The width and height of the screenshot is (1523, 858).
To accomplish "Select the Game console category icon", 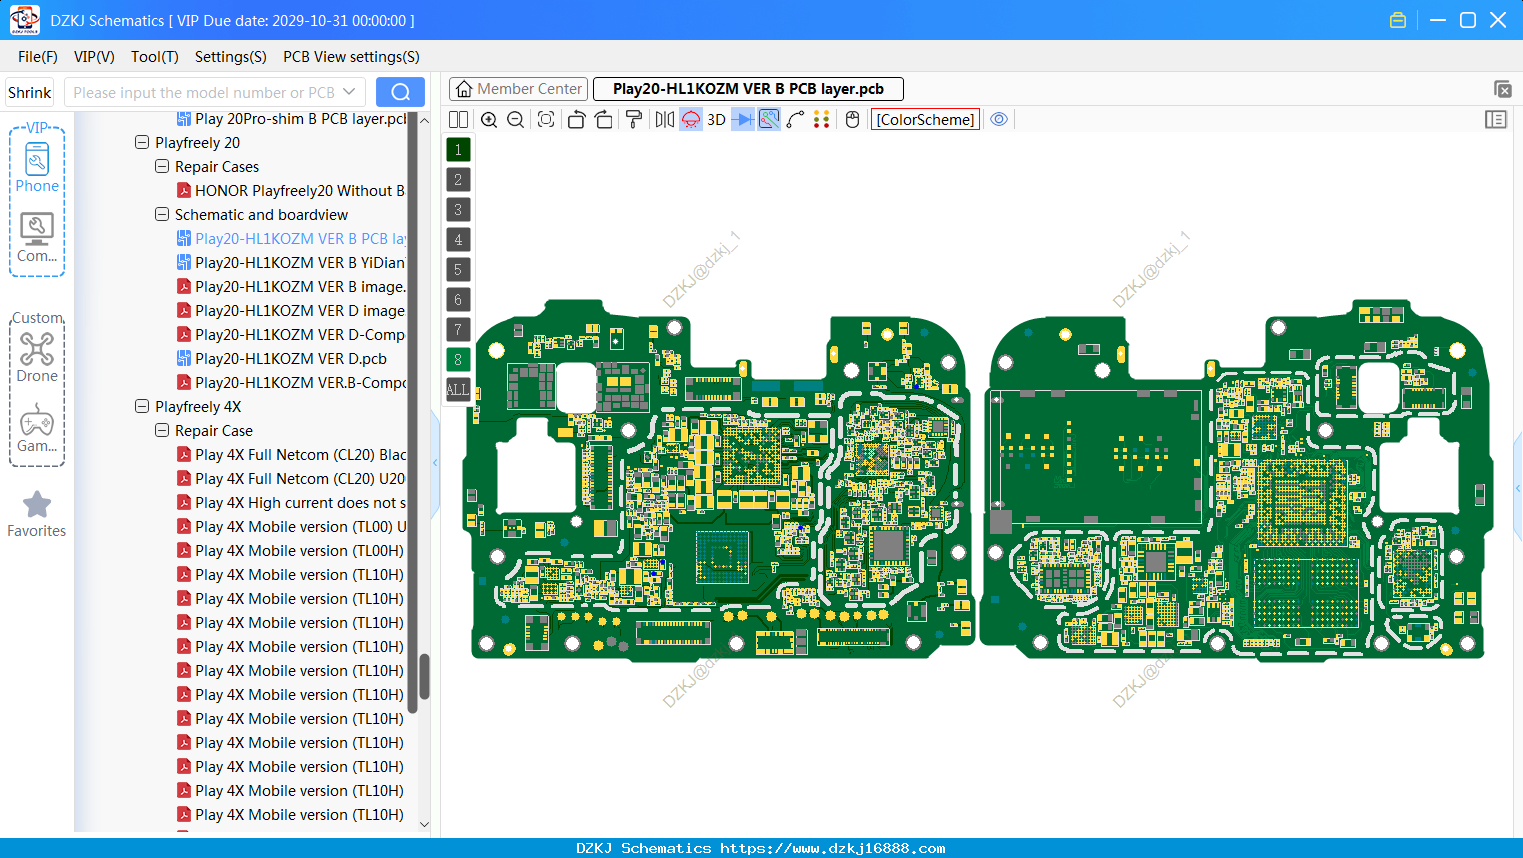I will click(x=37, y=428).
